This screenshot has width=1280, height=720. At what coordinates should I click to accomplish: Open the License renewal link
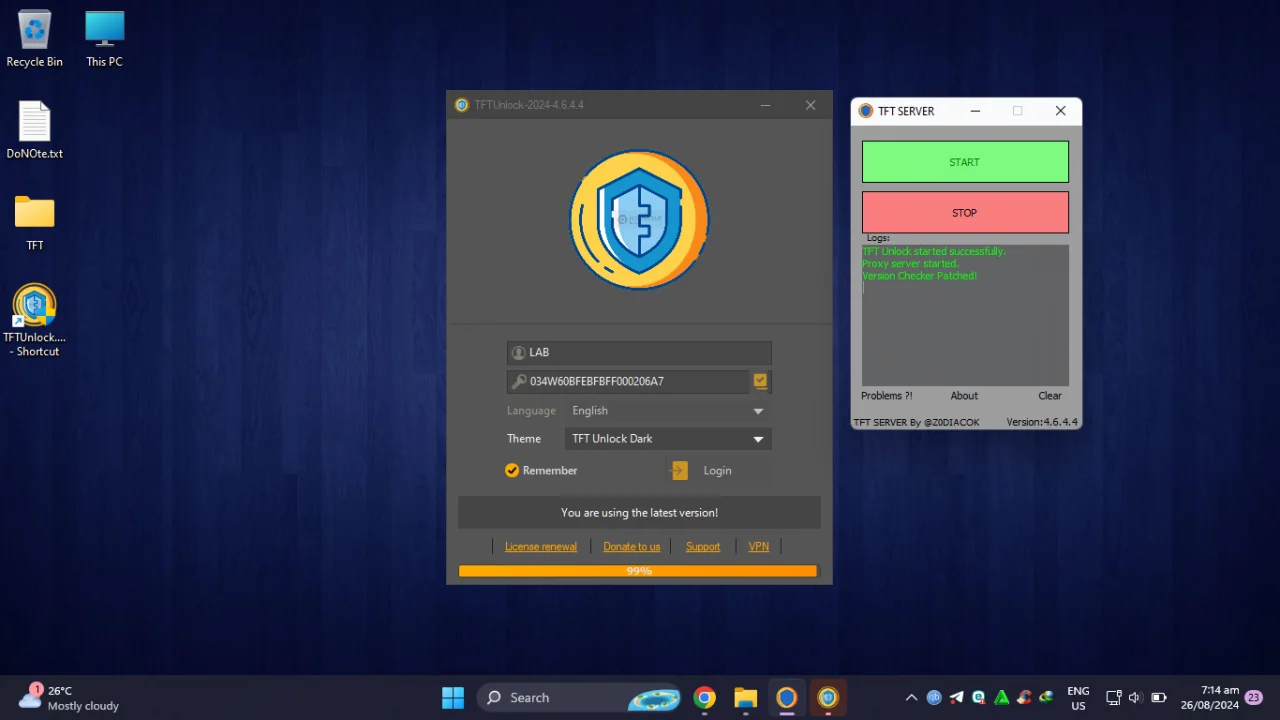(541, 546)
